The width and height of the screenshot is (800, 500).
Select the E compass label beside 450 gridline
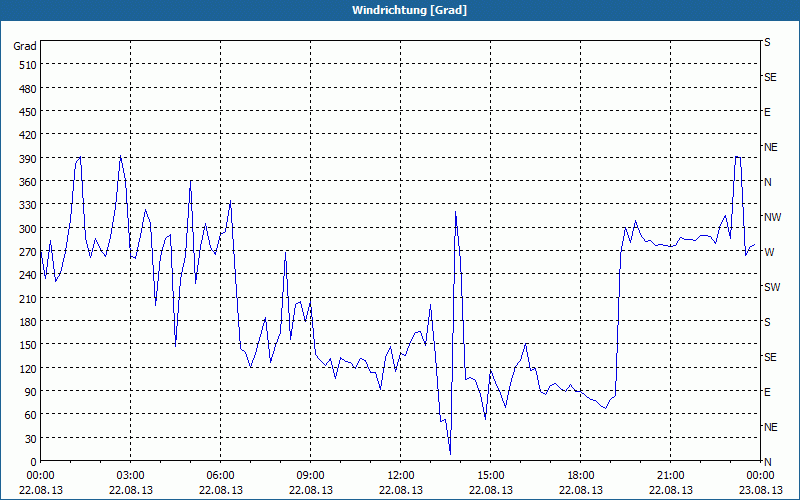pyautogui.click(x=767, y=112)
